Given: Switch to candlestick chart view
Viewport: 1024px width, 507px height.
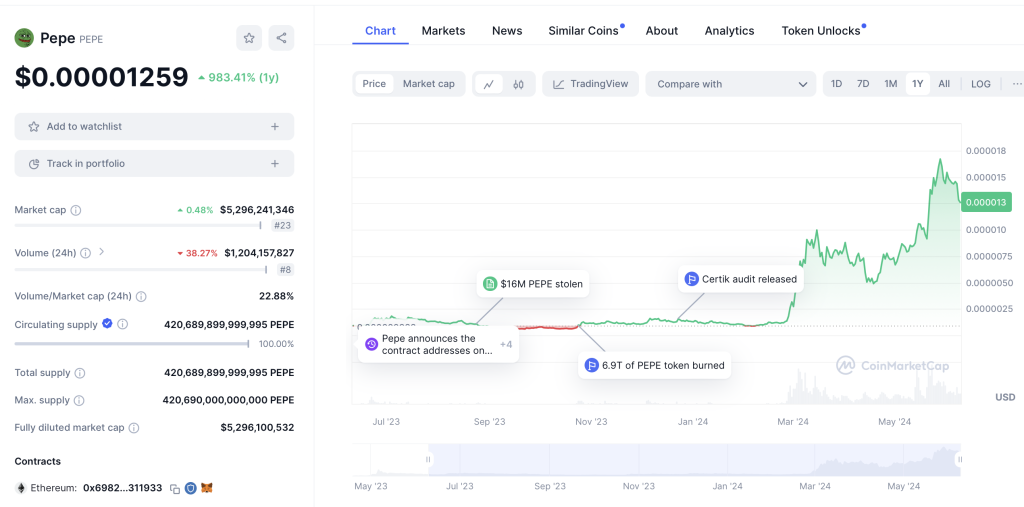Looking at the screenshot, I should [x=519, y=84].
